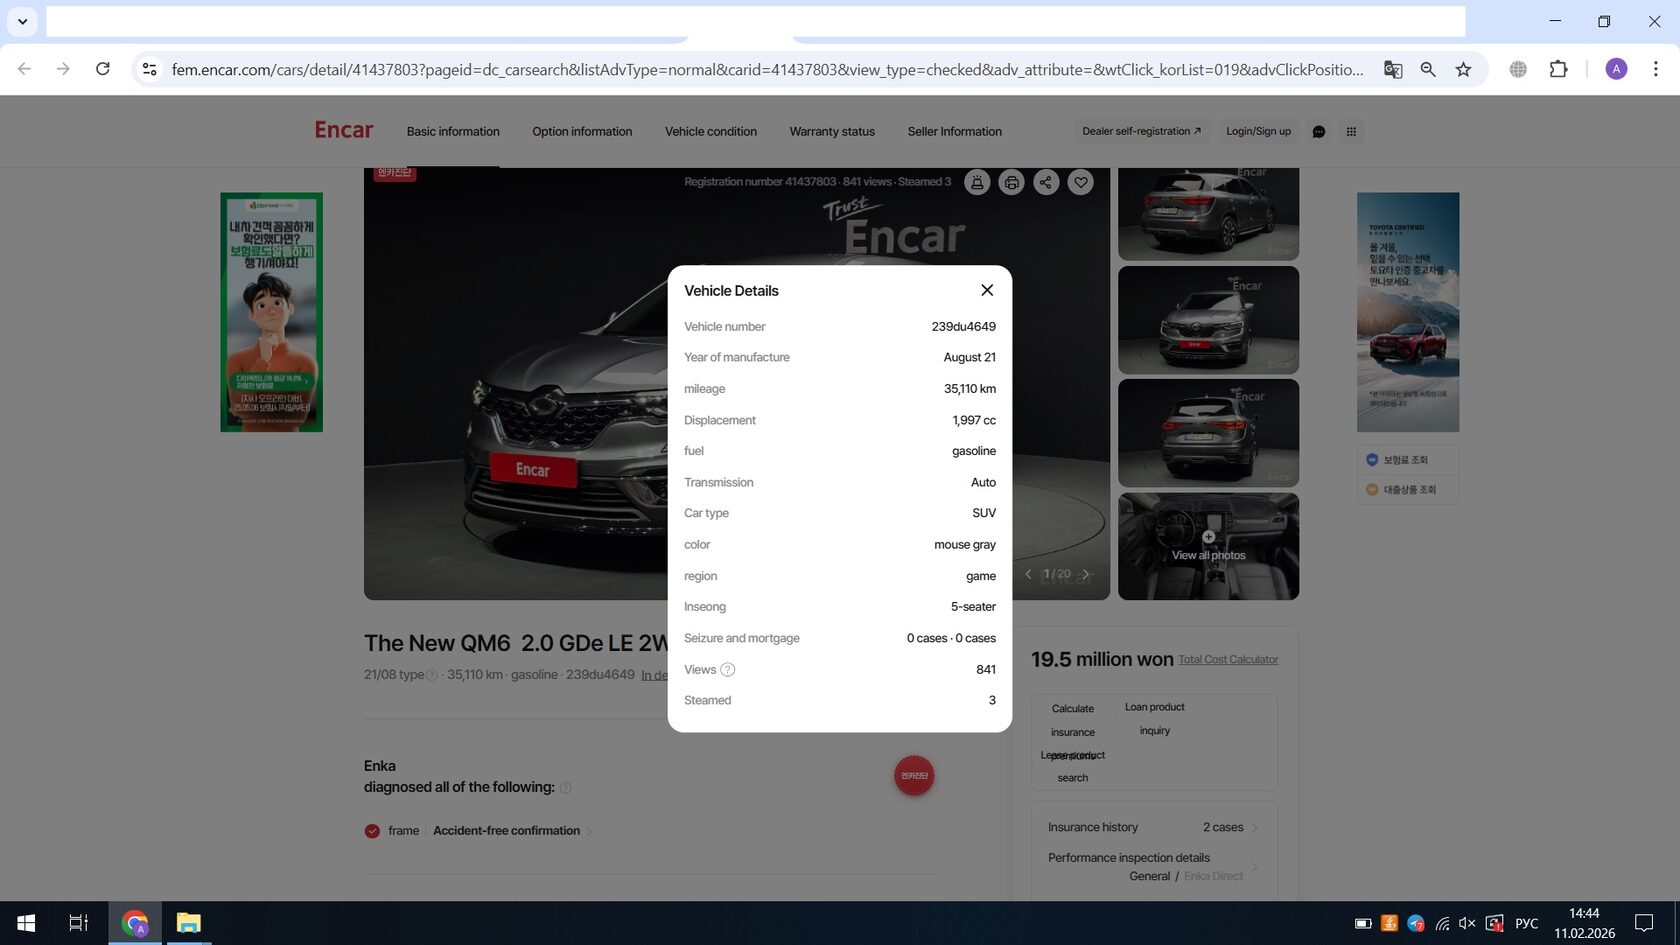The image size is (1680, 945).
Task: Click the orange coin button under Toyota ad
Action: tap(1408, 490)
